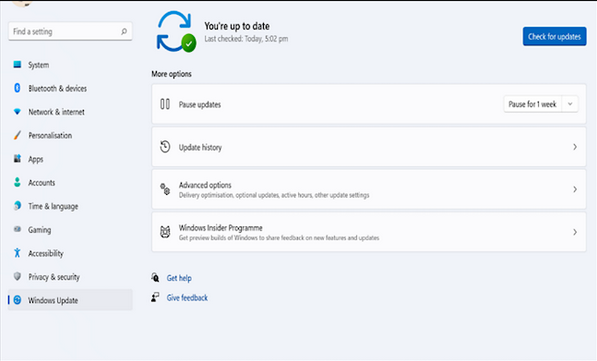Open Windows Insider Programme via its chevron
The width and height of the screenshot is (597, 361).
coord(575,232)
